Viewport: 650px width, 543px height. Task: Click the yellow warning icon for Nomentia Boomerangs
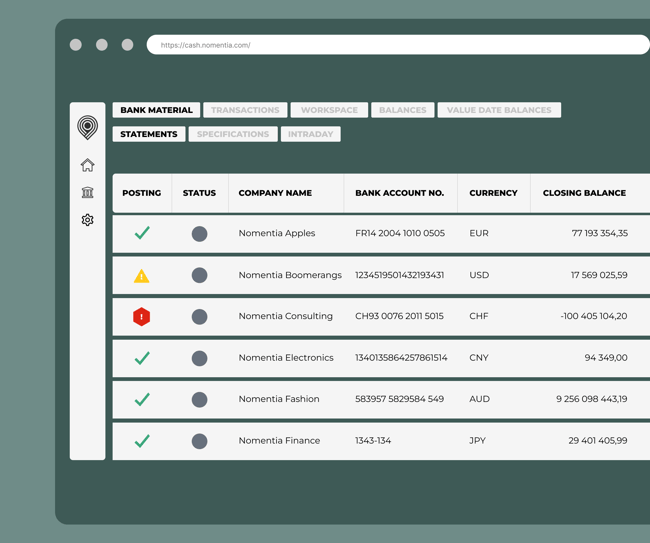[x=142, y=276]
